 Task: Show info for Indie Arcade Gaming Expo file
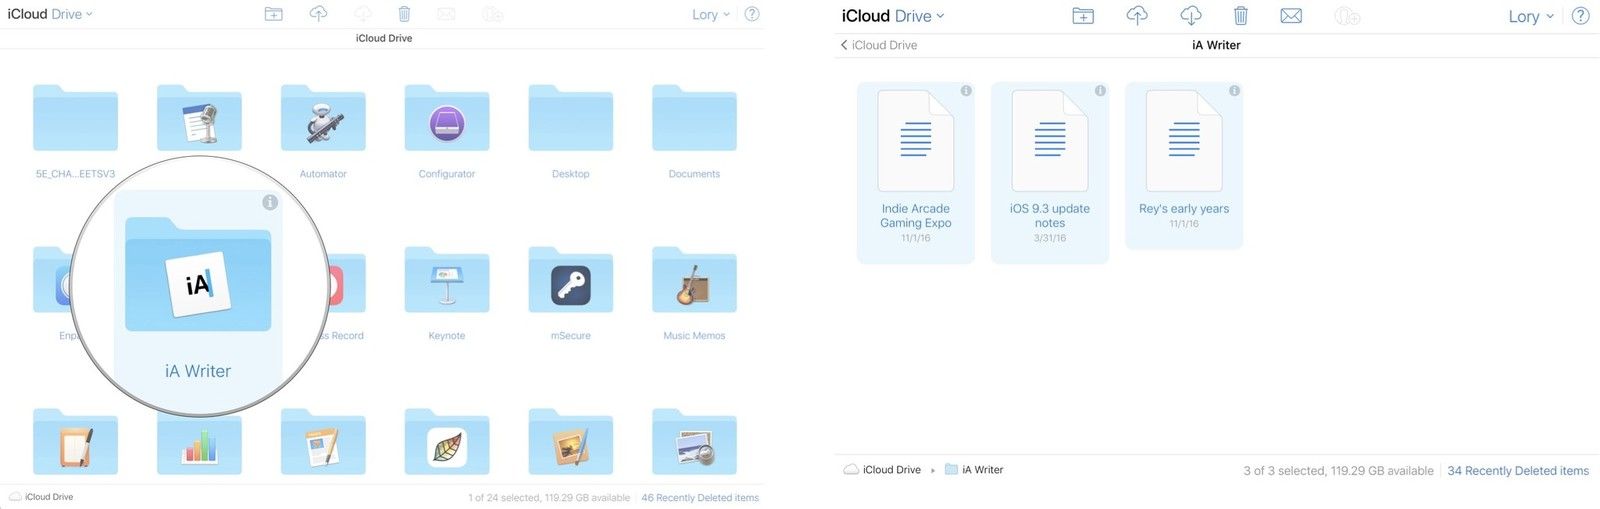[966, 91]
